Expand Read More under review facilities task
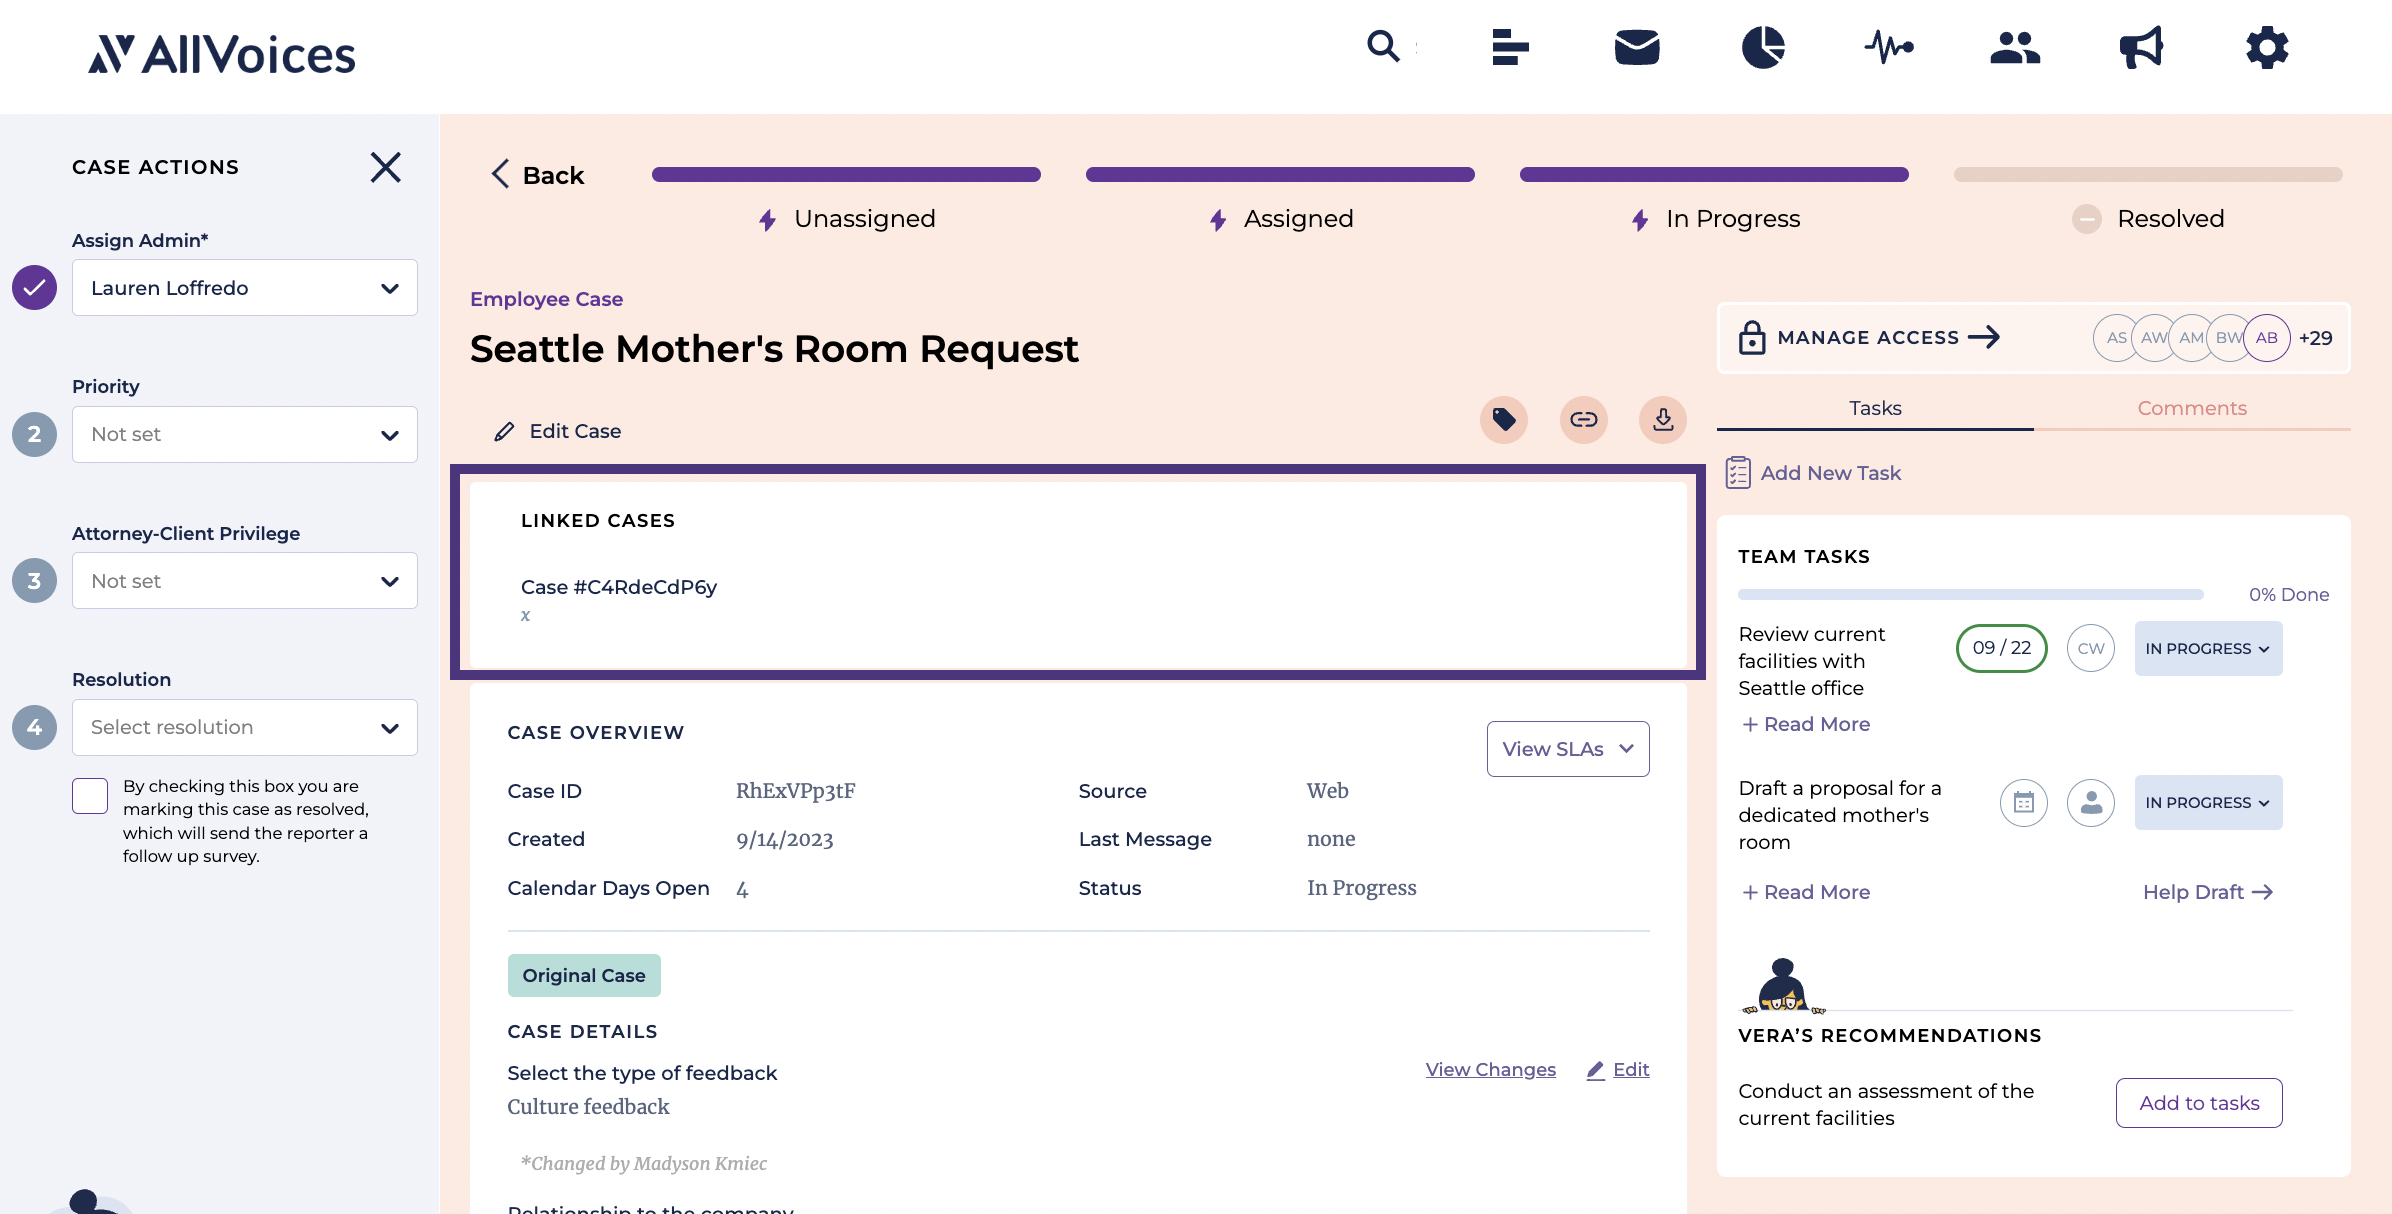 click(x=1806, y=724)
